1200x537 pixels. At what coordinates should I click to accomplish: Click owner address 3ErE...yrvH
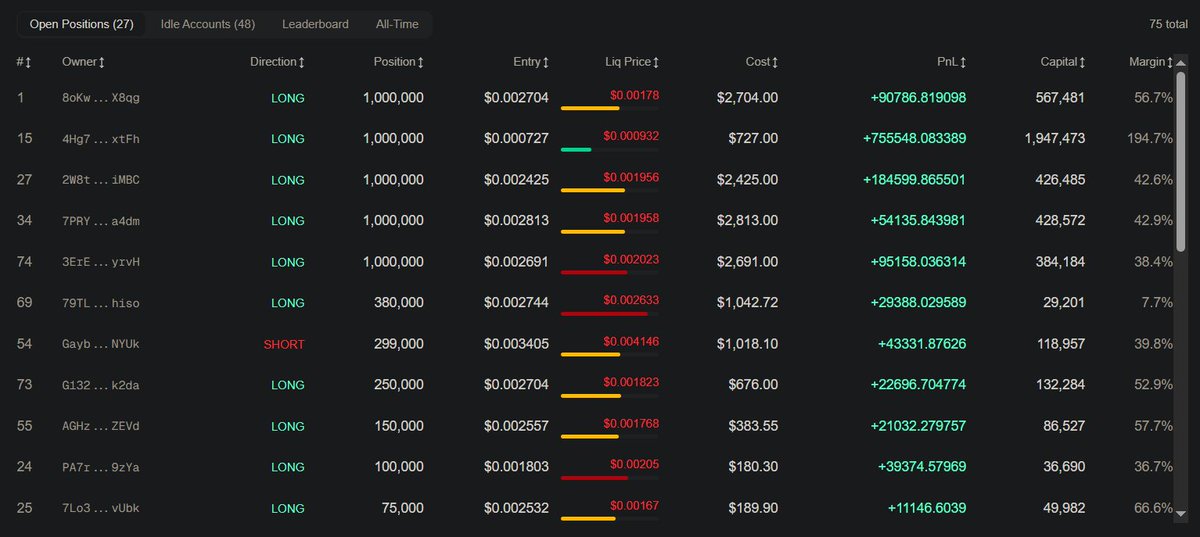(101, 262)
